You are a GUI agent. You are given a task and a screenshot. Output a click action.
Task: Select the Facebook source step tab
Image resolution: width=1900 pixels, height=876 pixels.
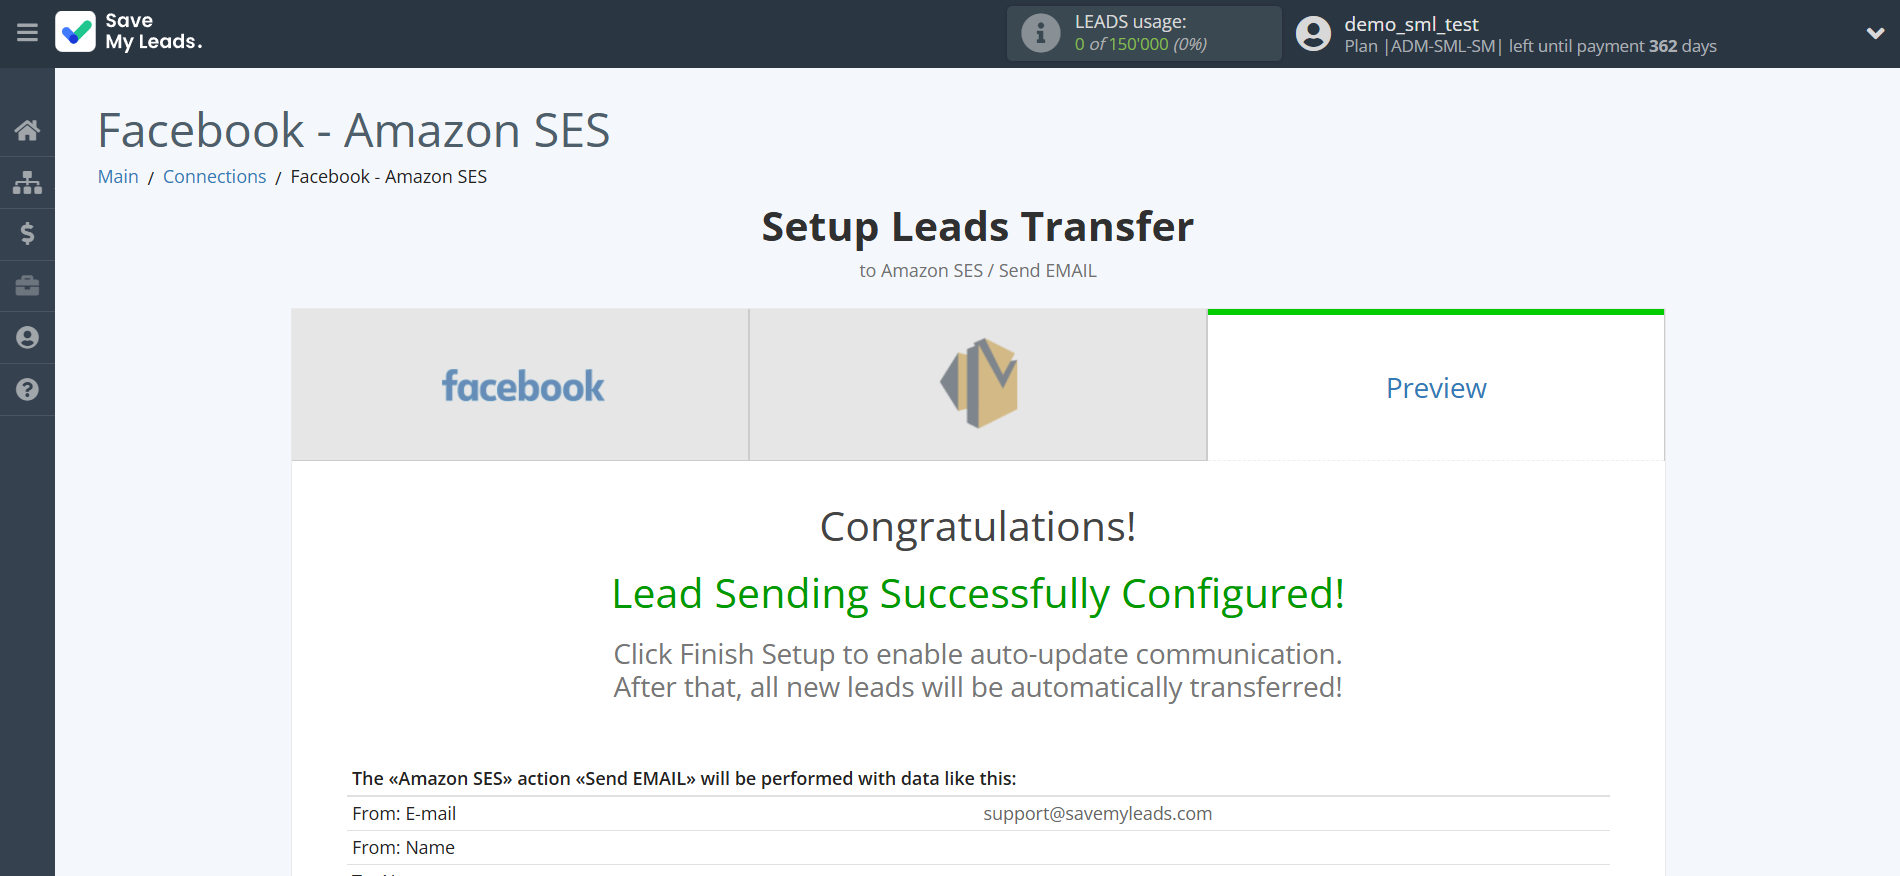click(520, 385)
